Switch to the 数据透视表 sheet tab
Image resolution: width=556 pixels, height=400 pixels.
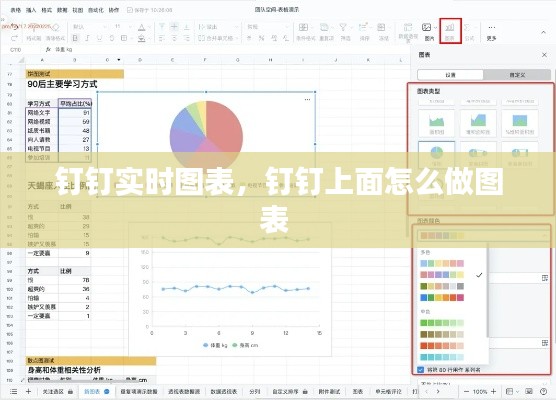(x=223, y=391)
